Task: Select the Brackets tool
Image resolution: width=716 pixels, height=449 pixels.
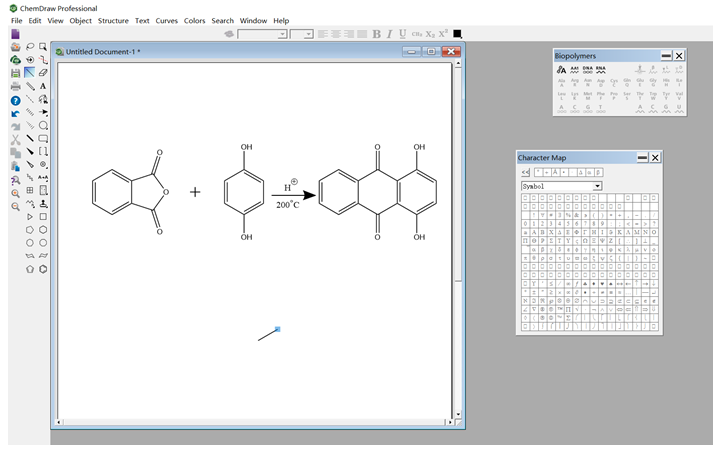Action: tap(43, 151)
